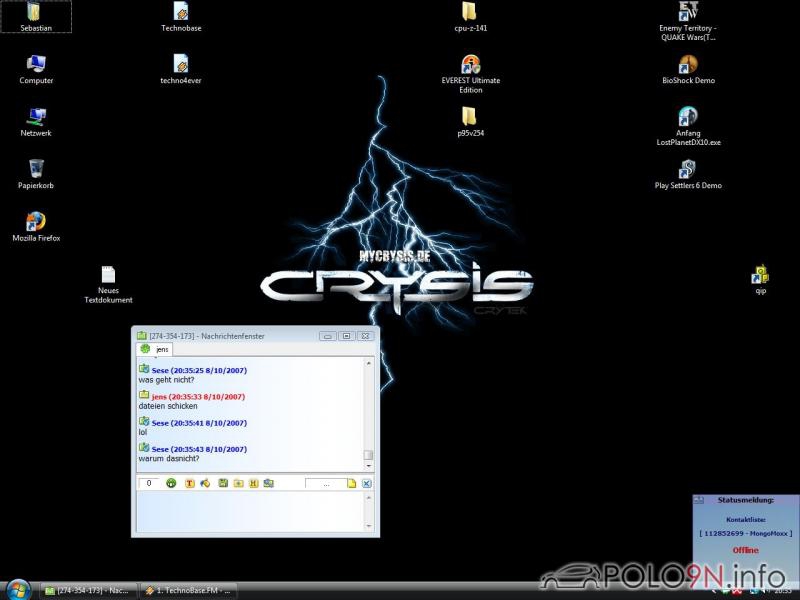Click the Nachrichtenfenster window title bar icon
Screen dimensions: 800x600
[141, 336]
